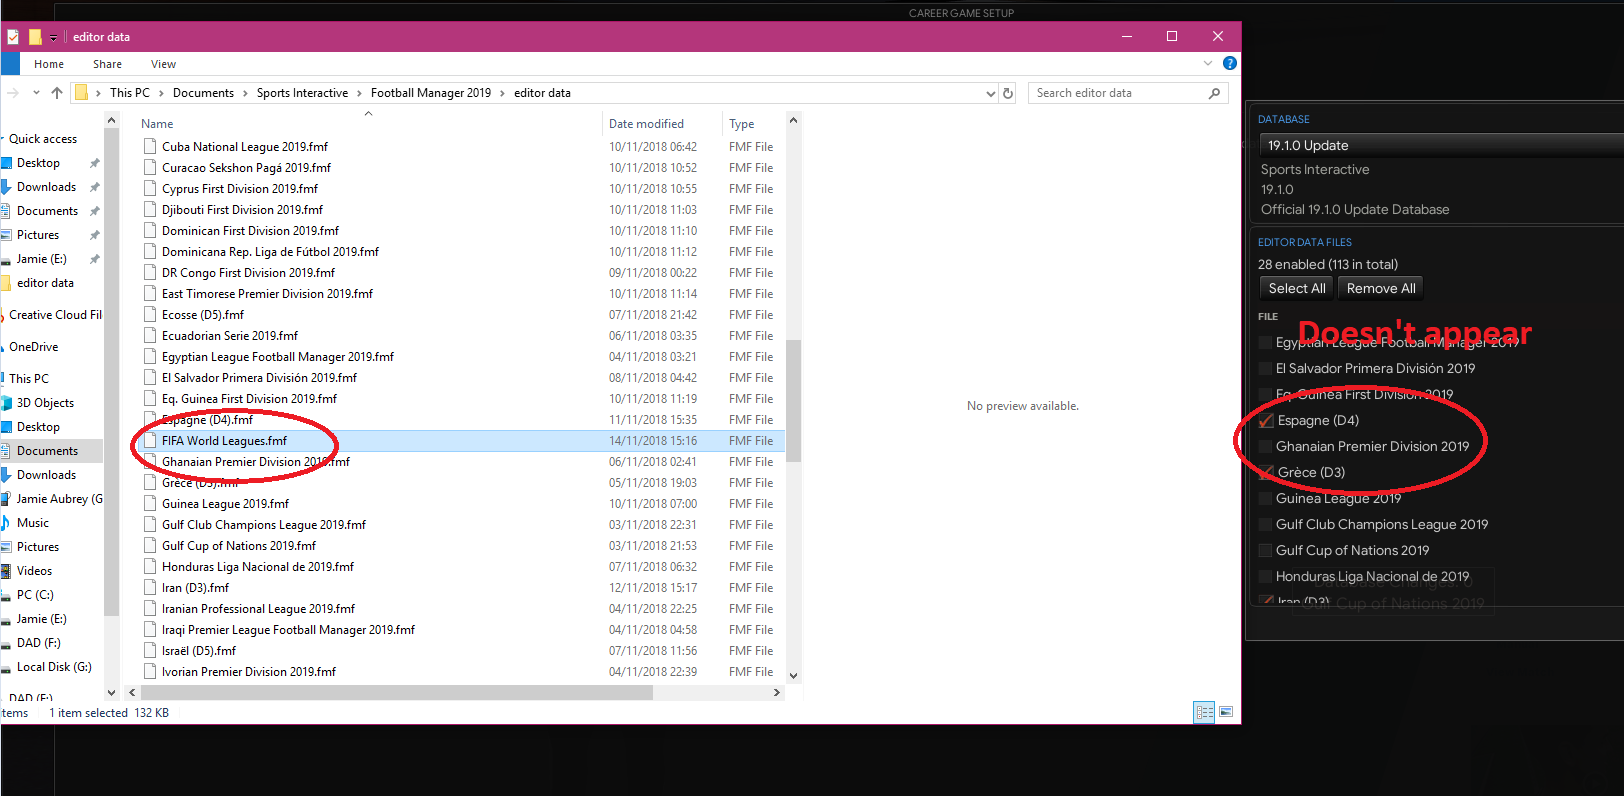Select Gulf Cup of Nations 2019.fmf

239,546
